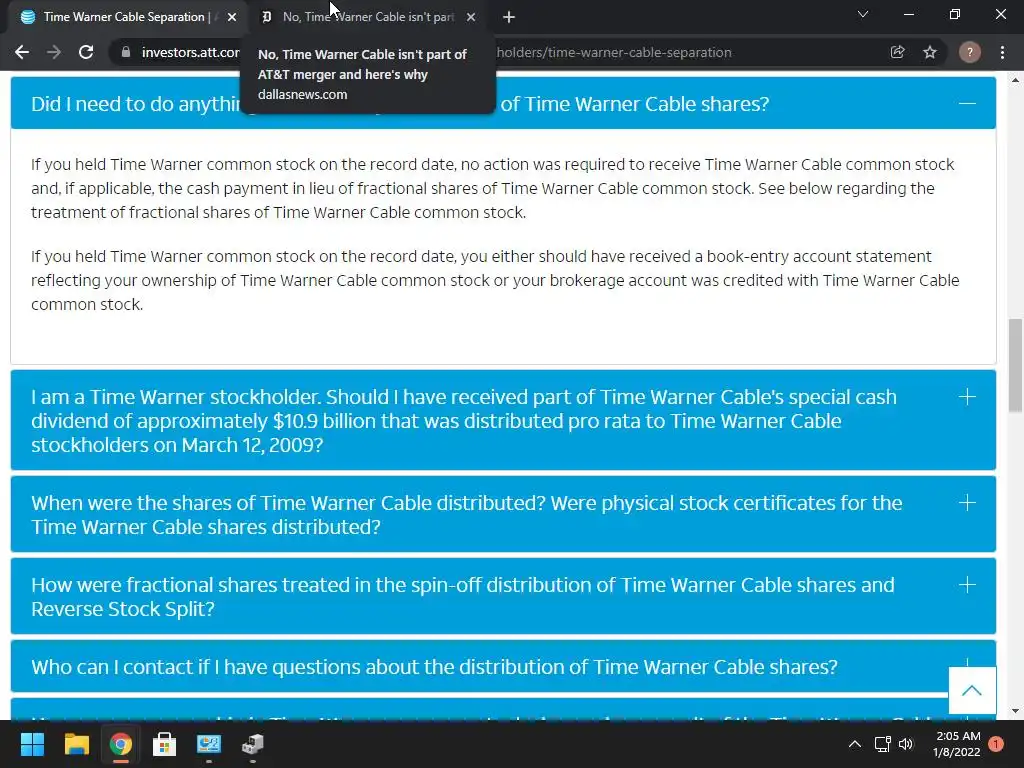This screenshot has height=768, width=1024.
Task: Share this page icon
Action: [897, 52]
